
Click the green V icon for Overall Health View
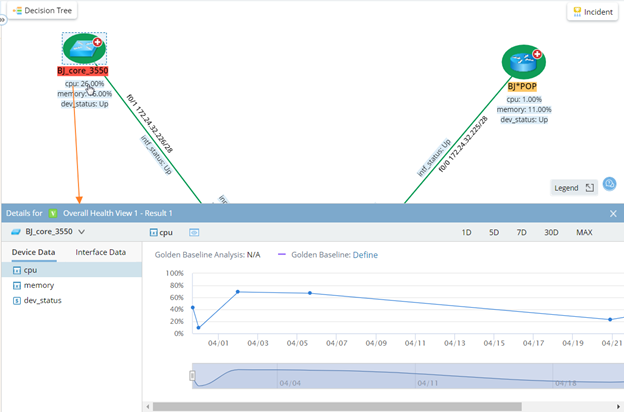(x=53, y=213)
